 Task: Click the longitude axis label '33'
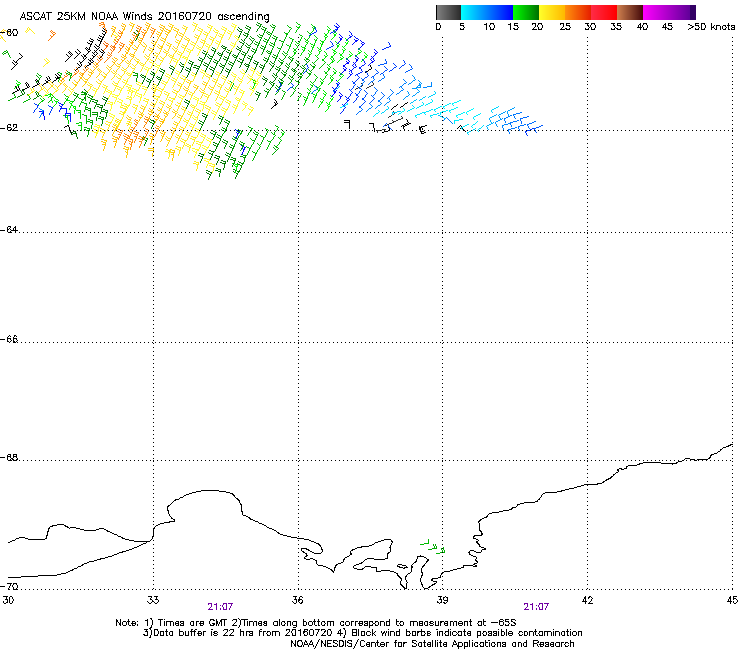coord(153,600)
